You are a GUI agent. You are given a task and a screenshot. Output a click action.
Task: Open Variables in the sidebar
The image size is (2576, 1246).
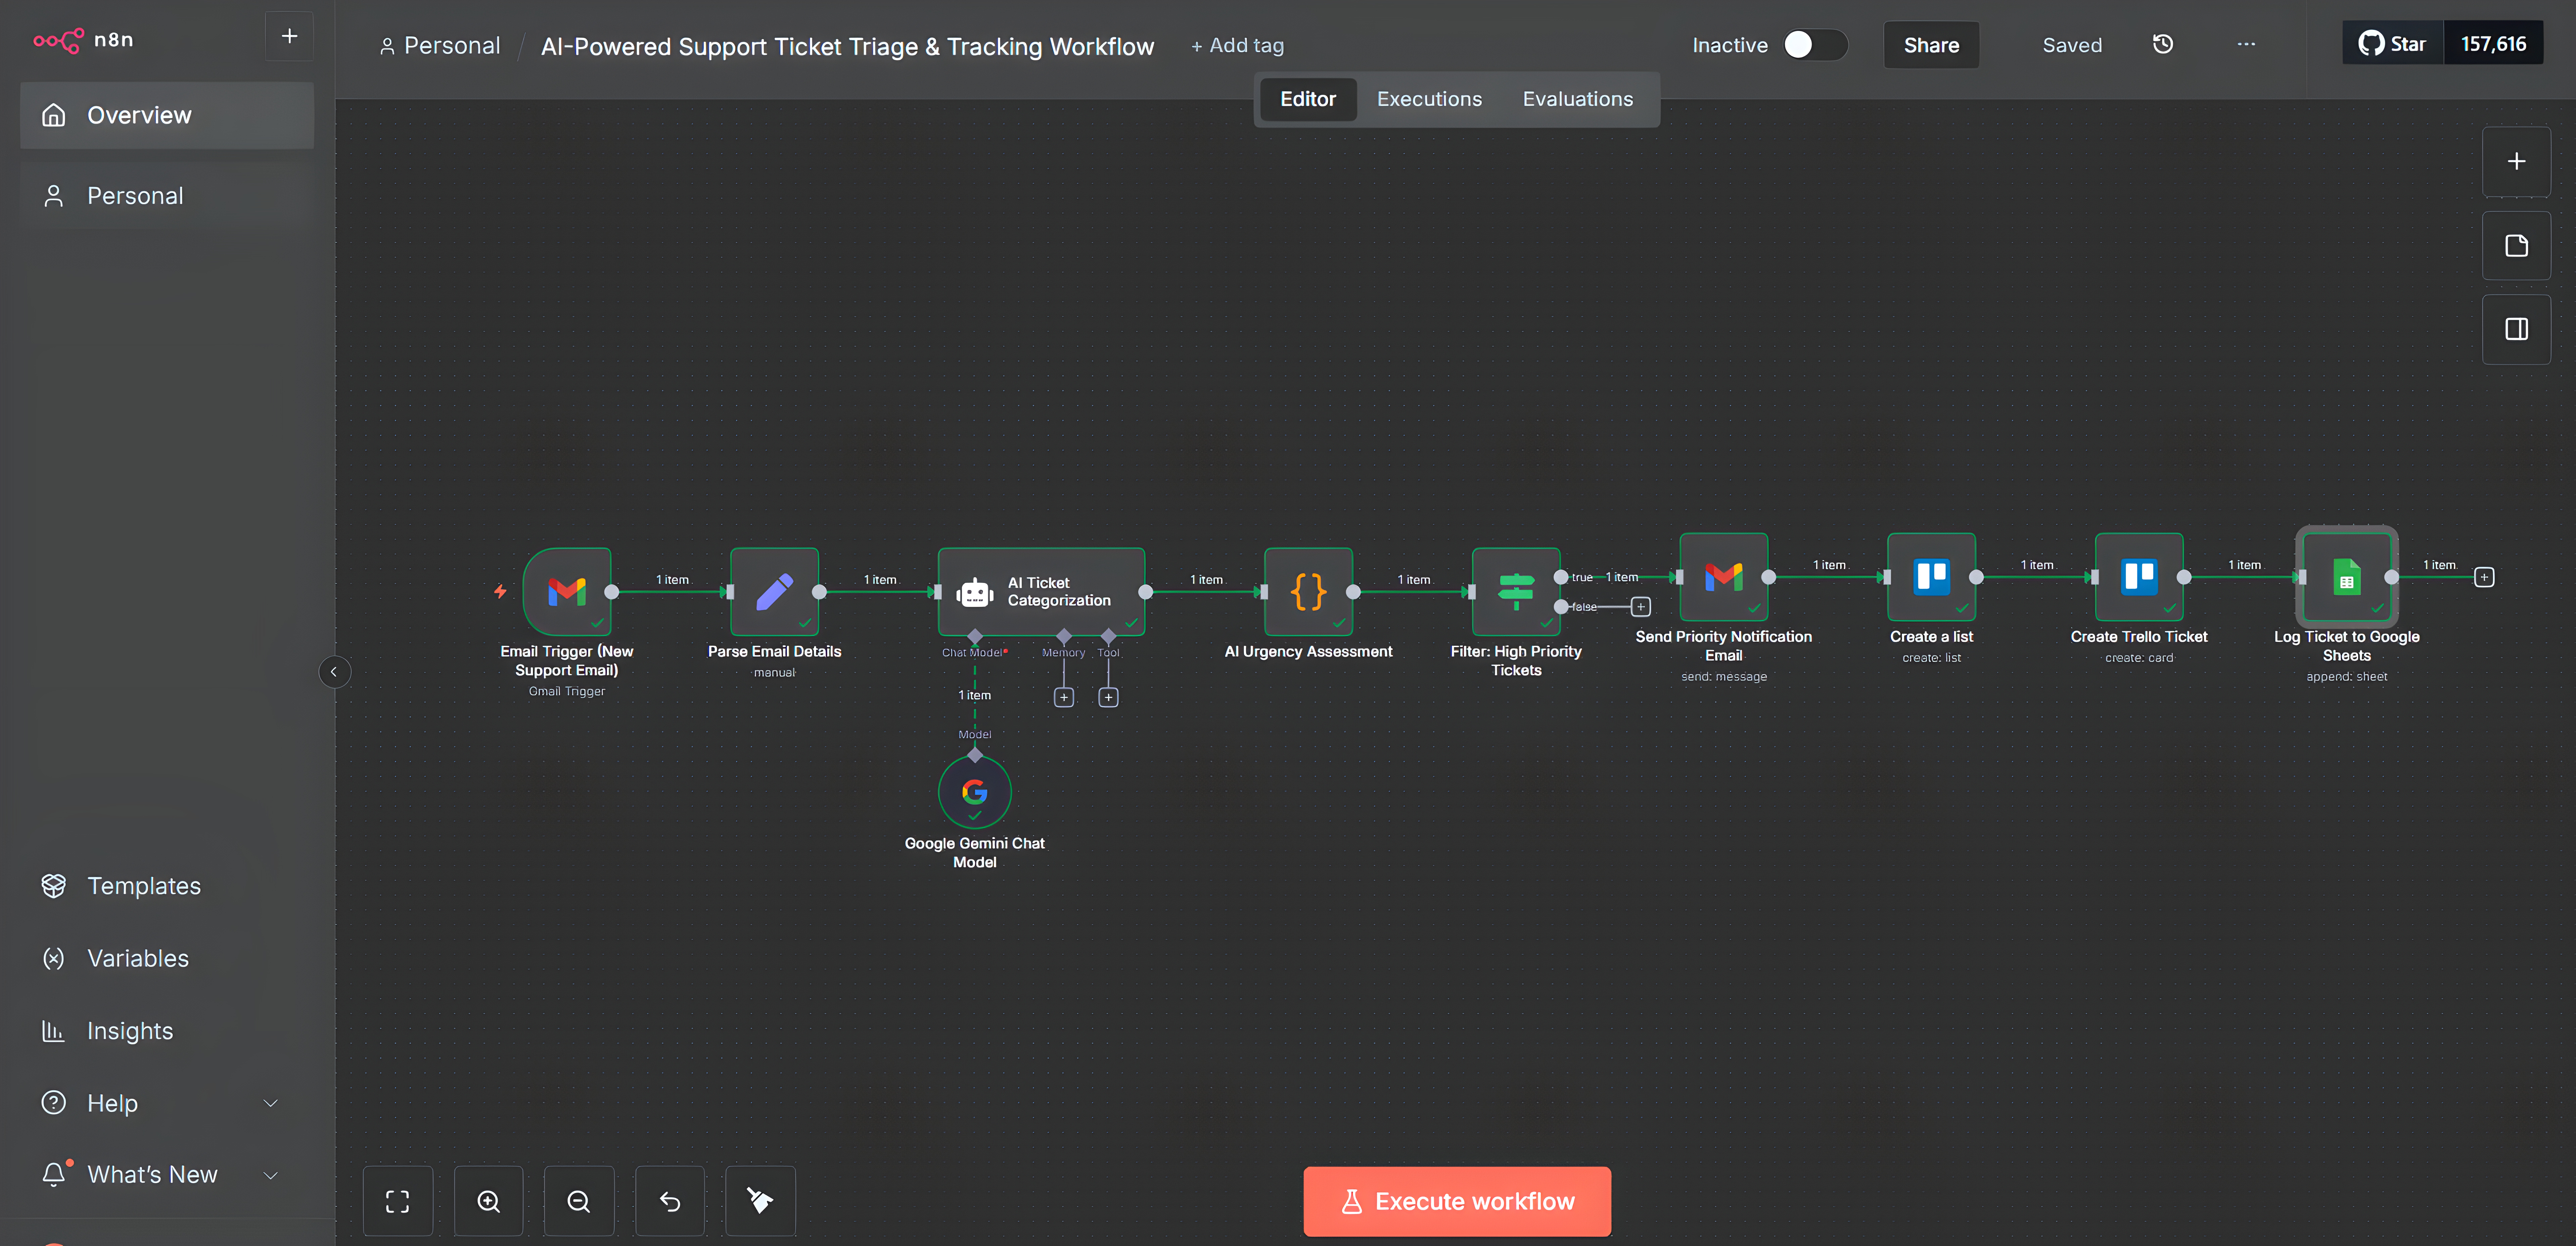138,958
